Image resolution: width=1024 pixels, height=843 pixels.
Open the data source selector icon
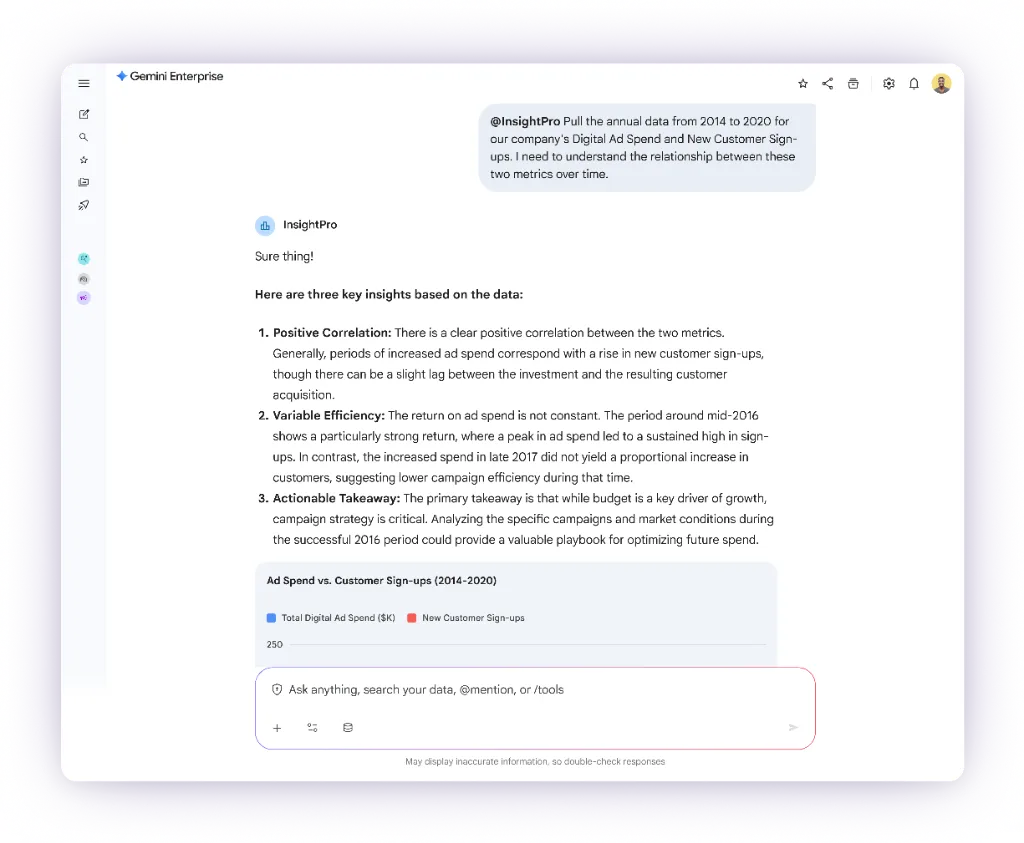(x=348, y=728)
